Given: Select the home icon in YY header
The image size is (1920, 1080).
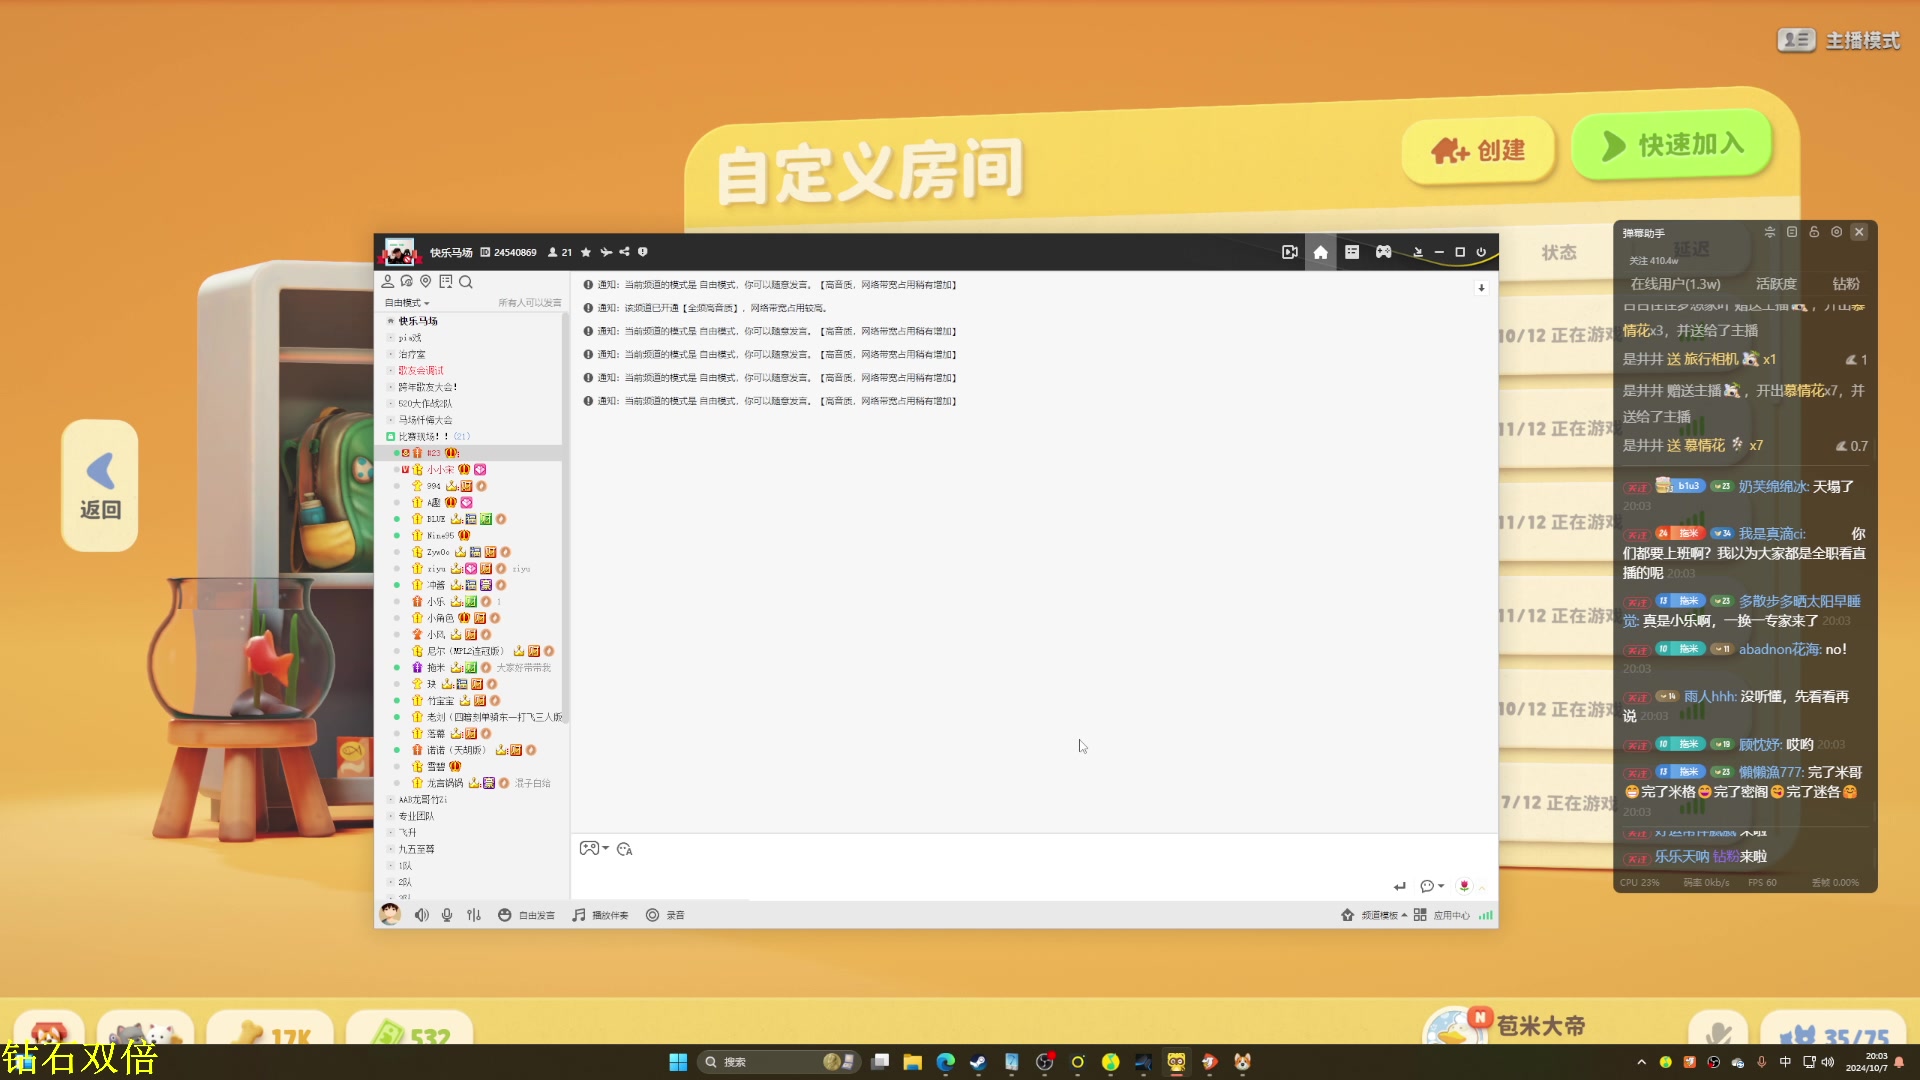Looking at the screenshot, I should 1321,252.
